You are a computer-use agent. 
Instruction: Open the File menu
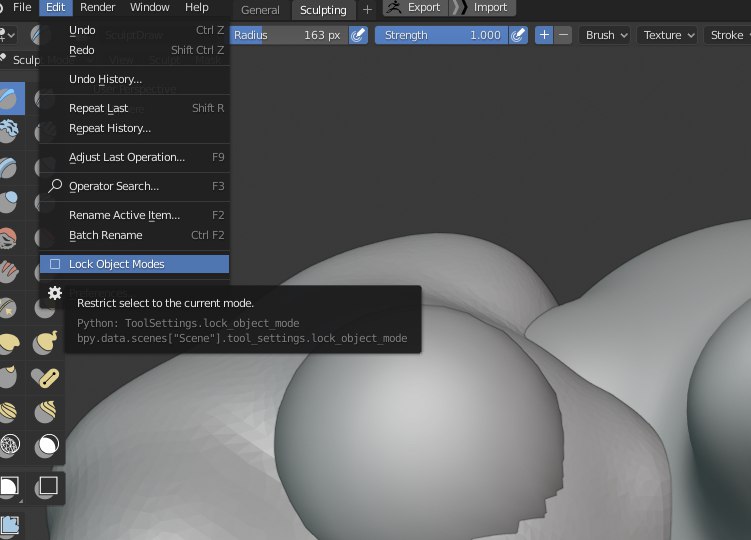click(x=22, y=7)
